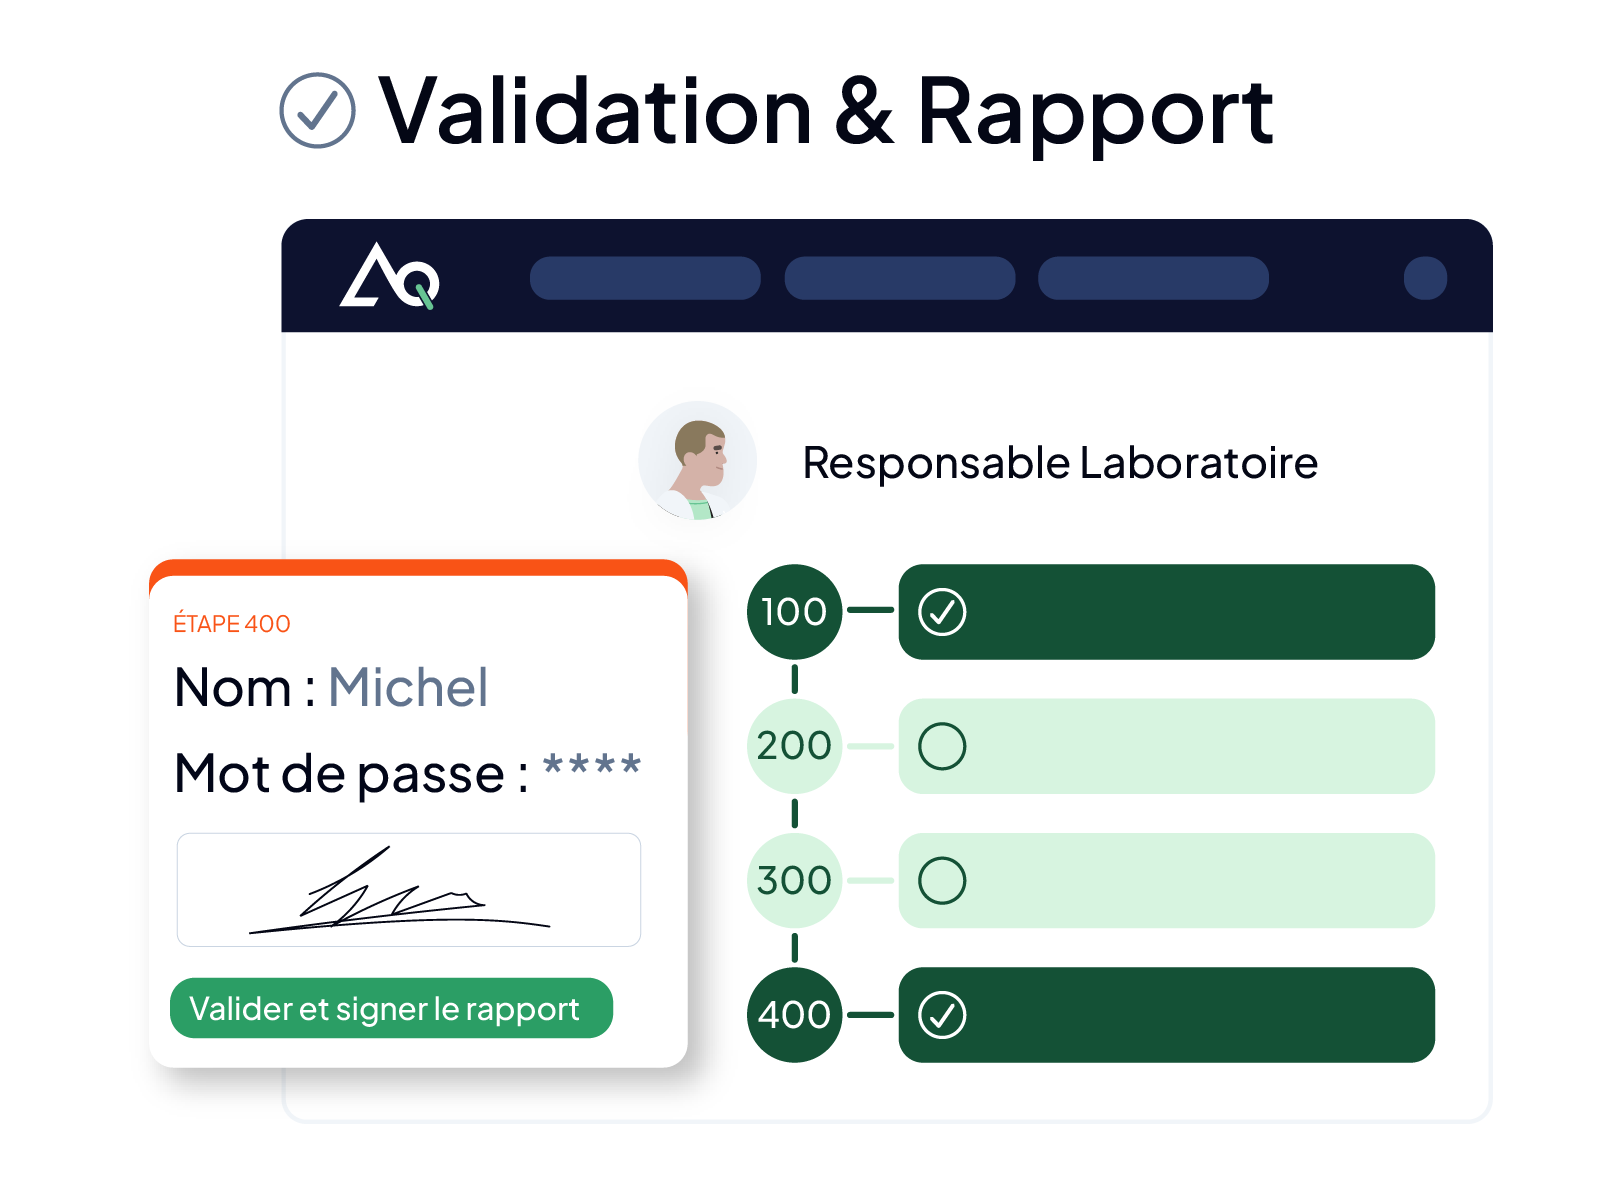This screenshot has height=1184, width=1605.
Task: Click the circled checkmark beside Validation & Rapport
Action: click(317, 111)
